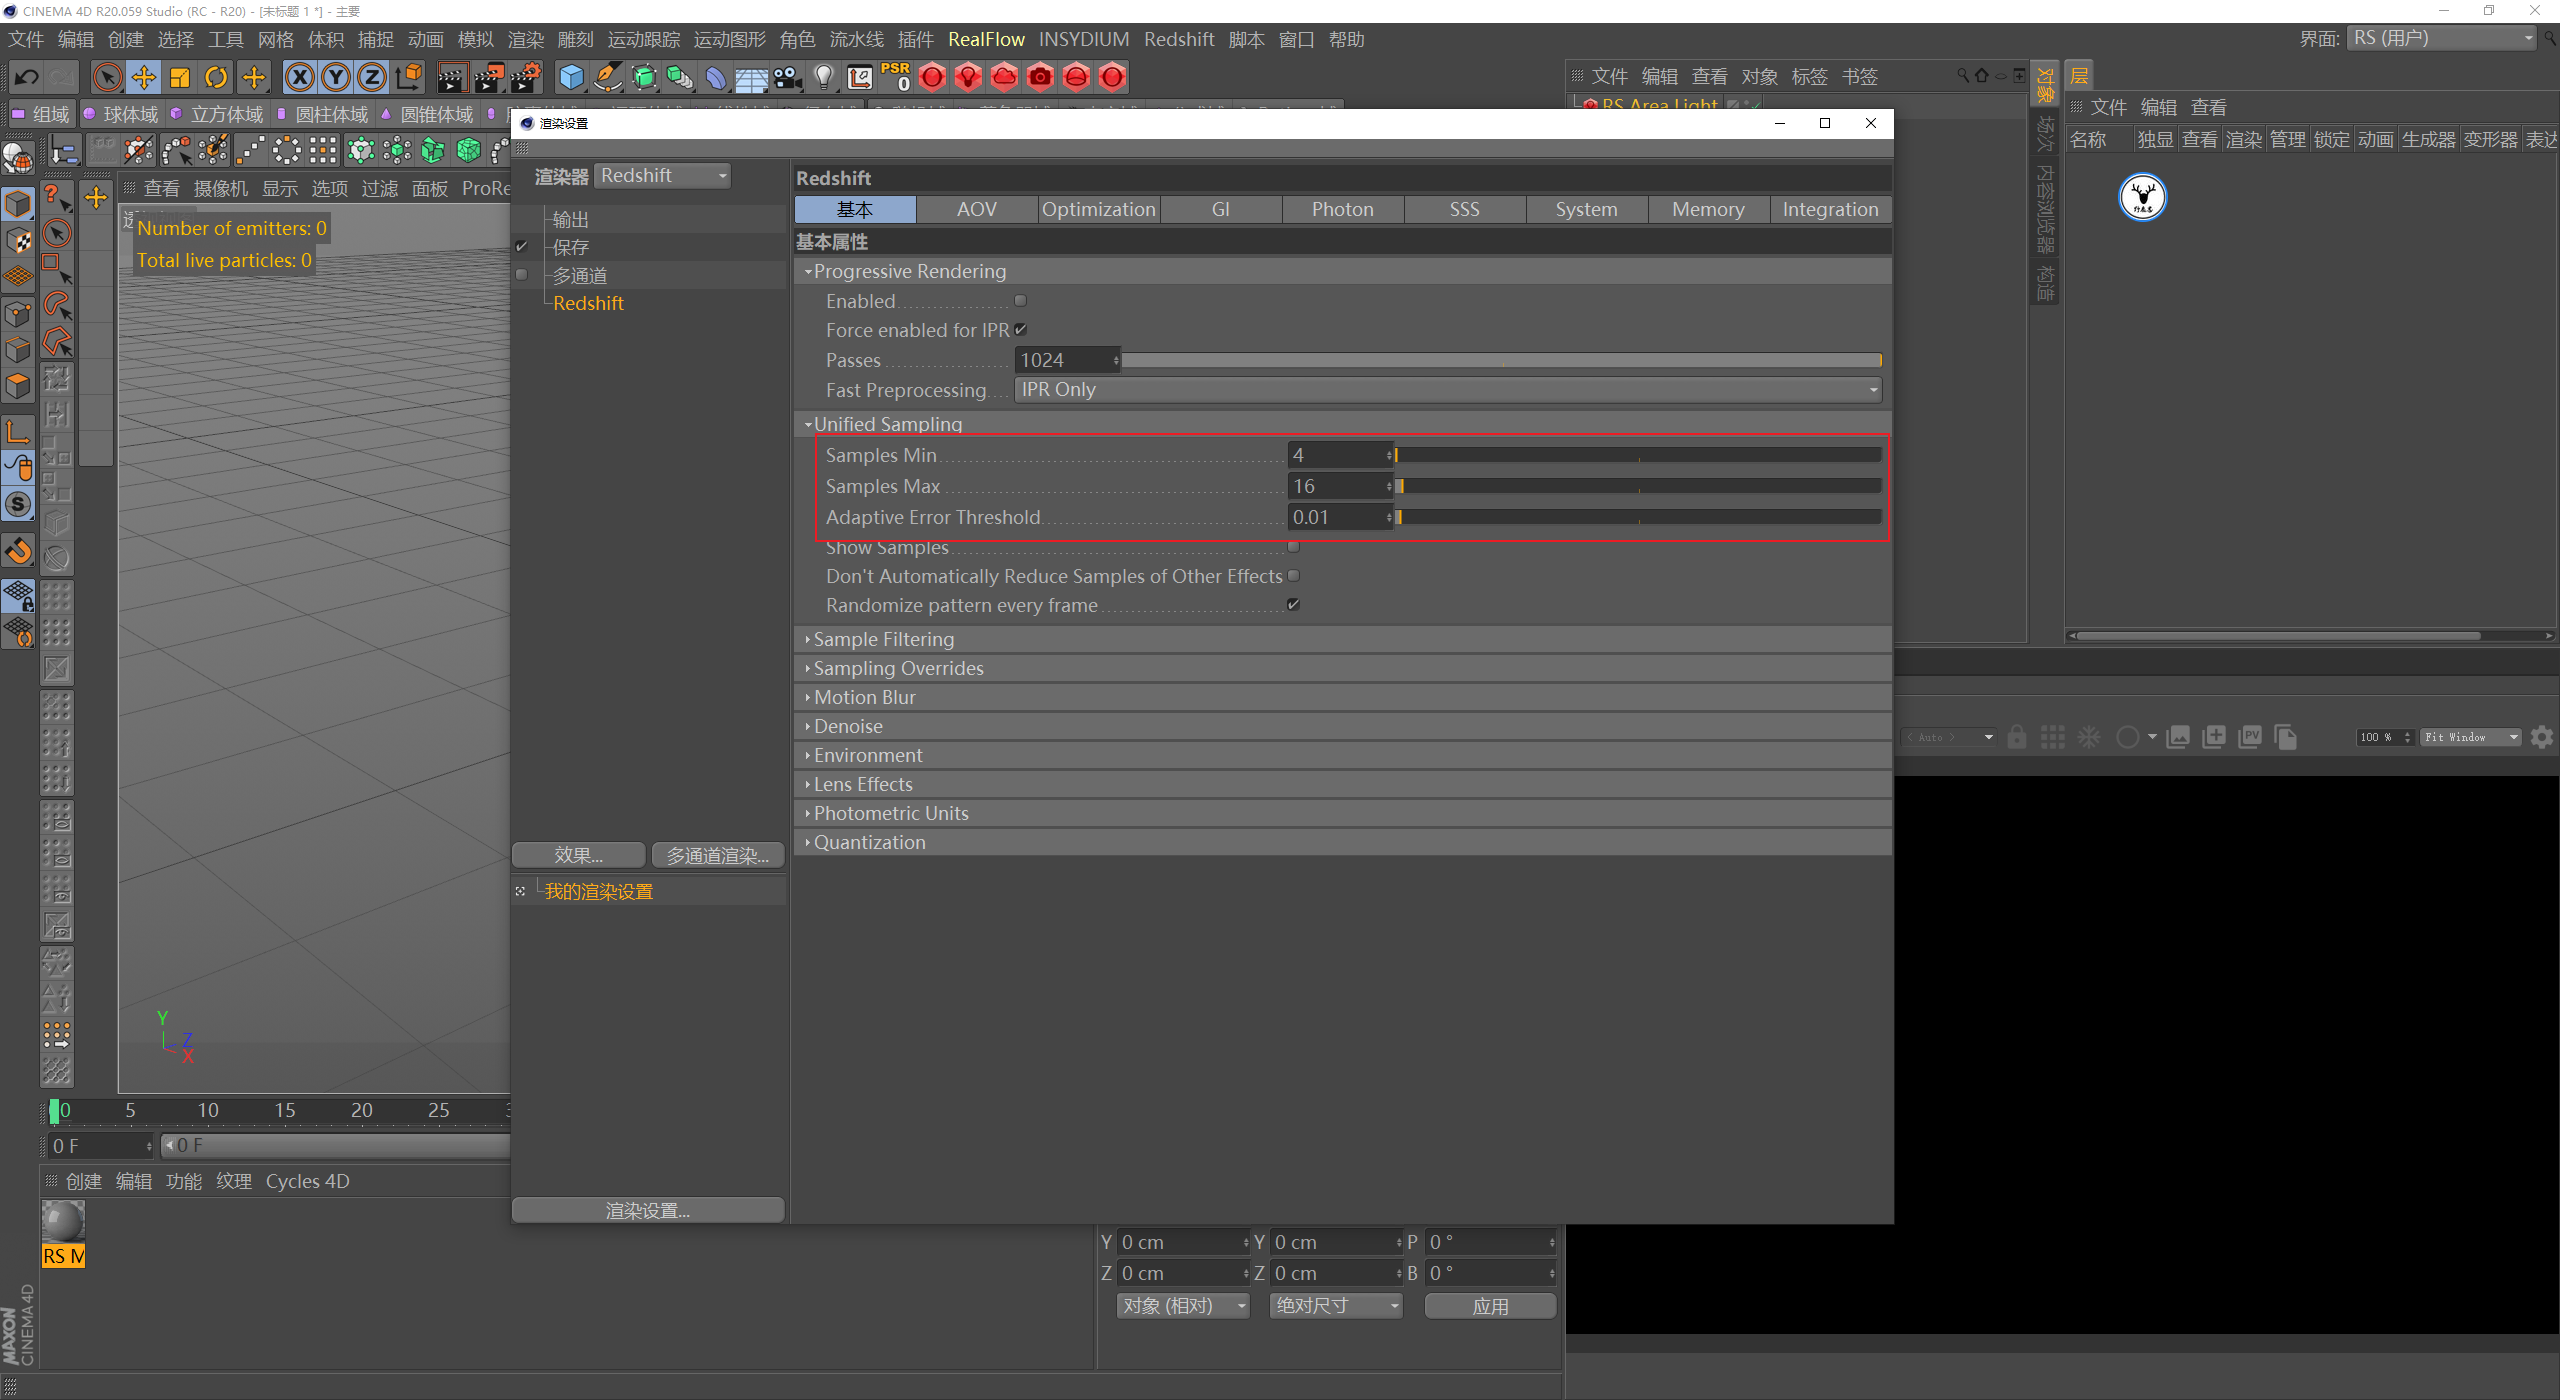Switch to the AOV tab
2560x1400 pixels.
(977, 209)
